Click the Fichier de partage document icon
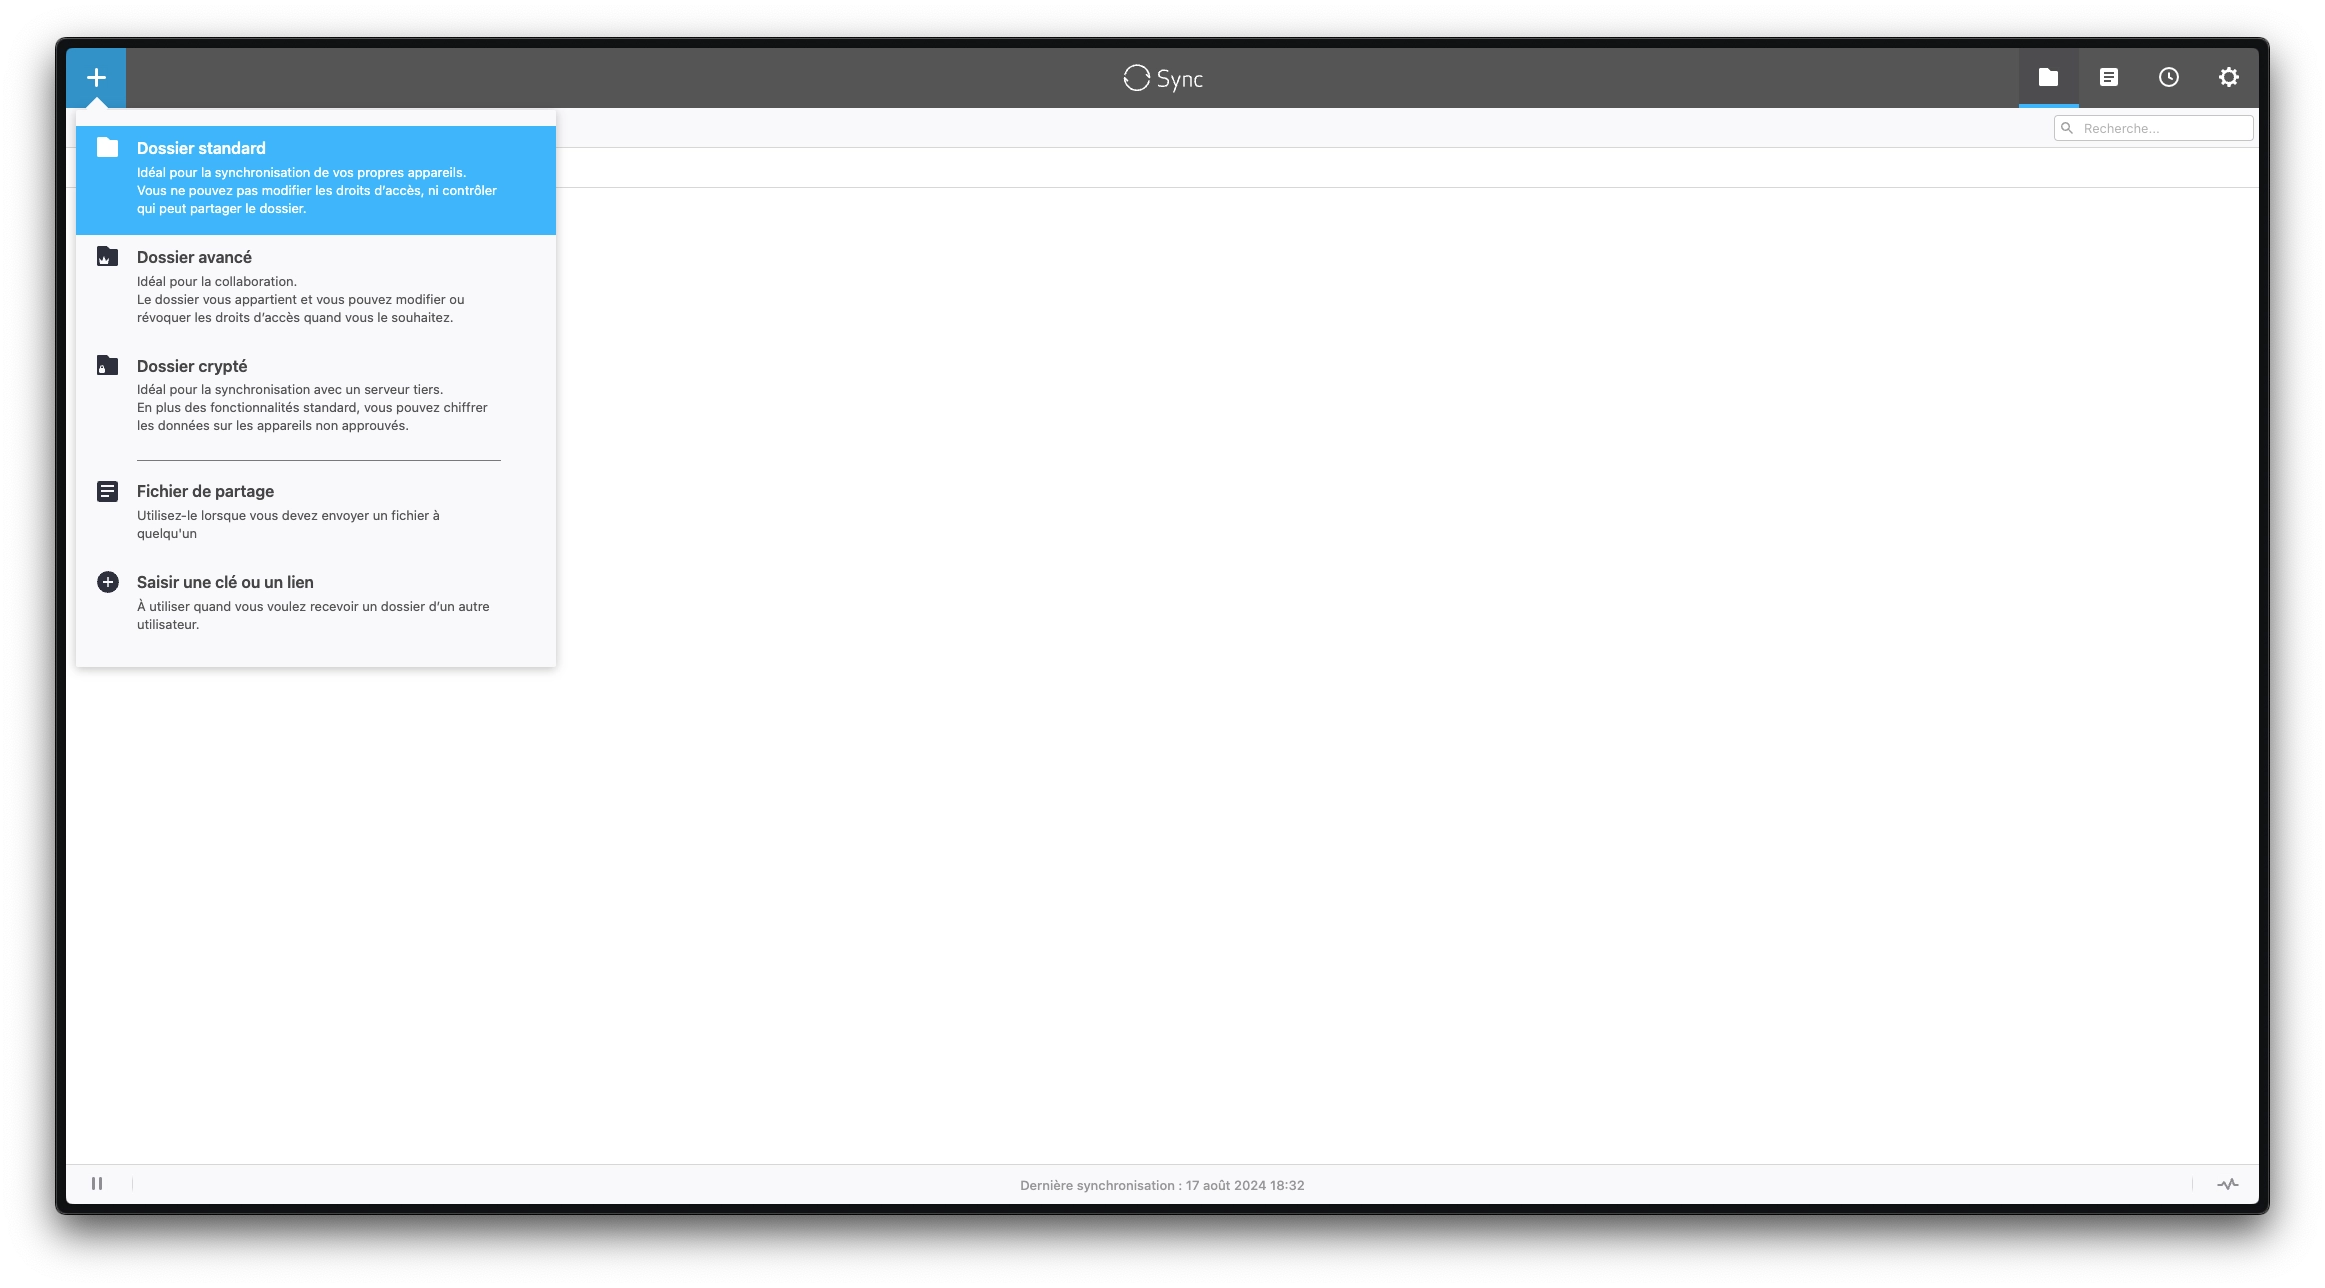 107,491
